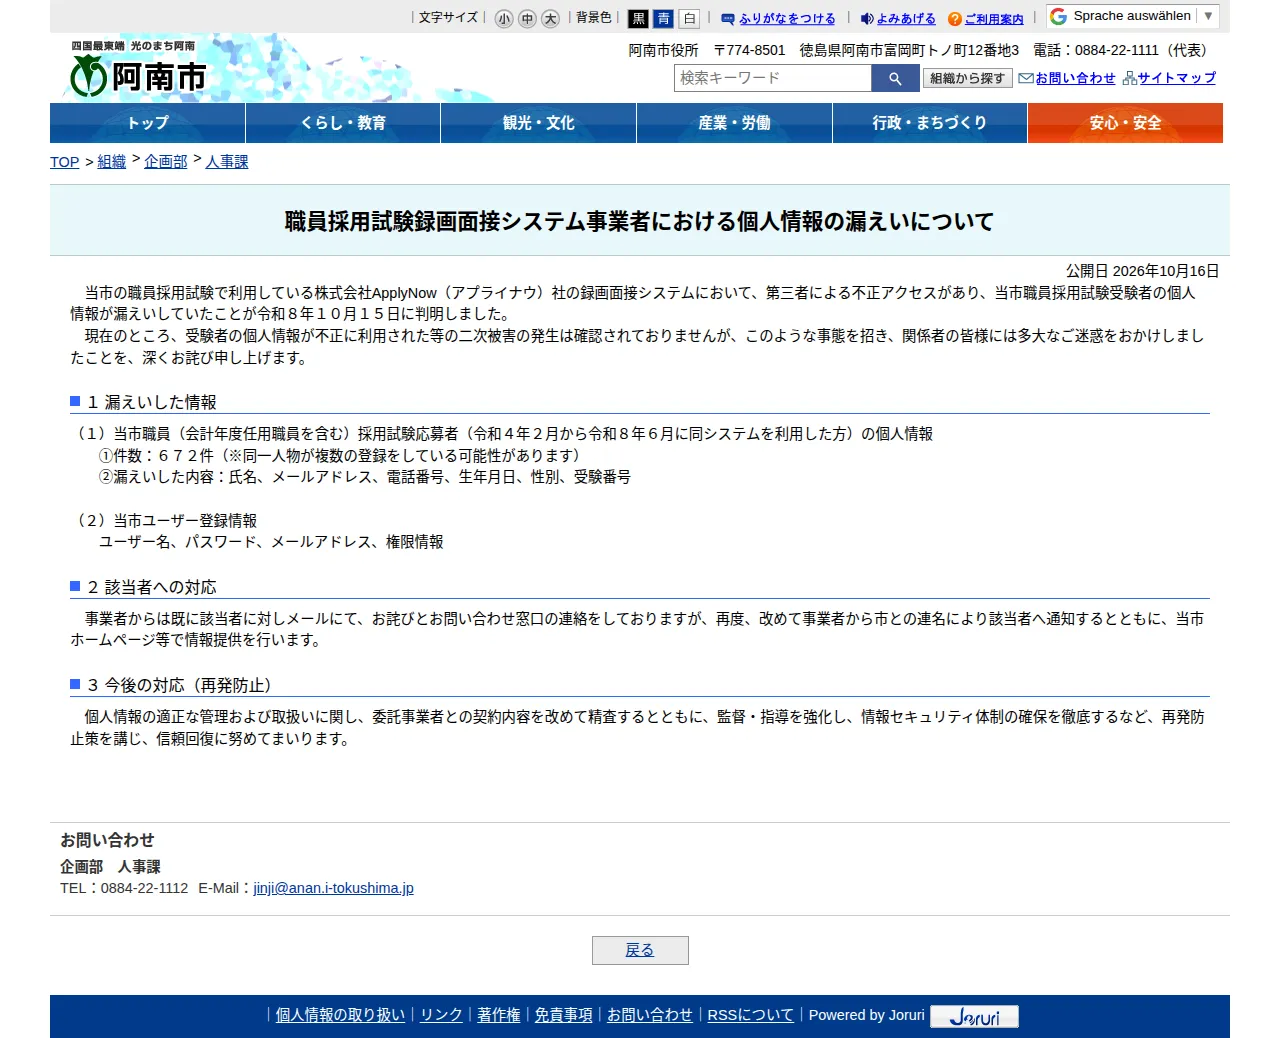Open the 安心・安全 navigation tab
The height and width of the screenshot is (1038, 1280).
(1125, 123)
